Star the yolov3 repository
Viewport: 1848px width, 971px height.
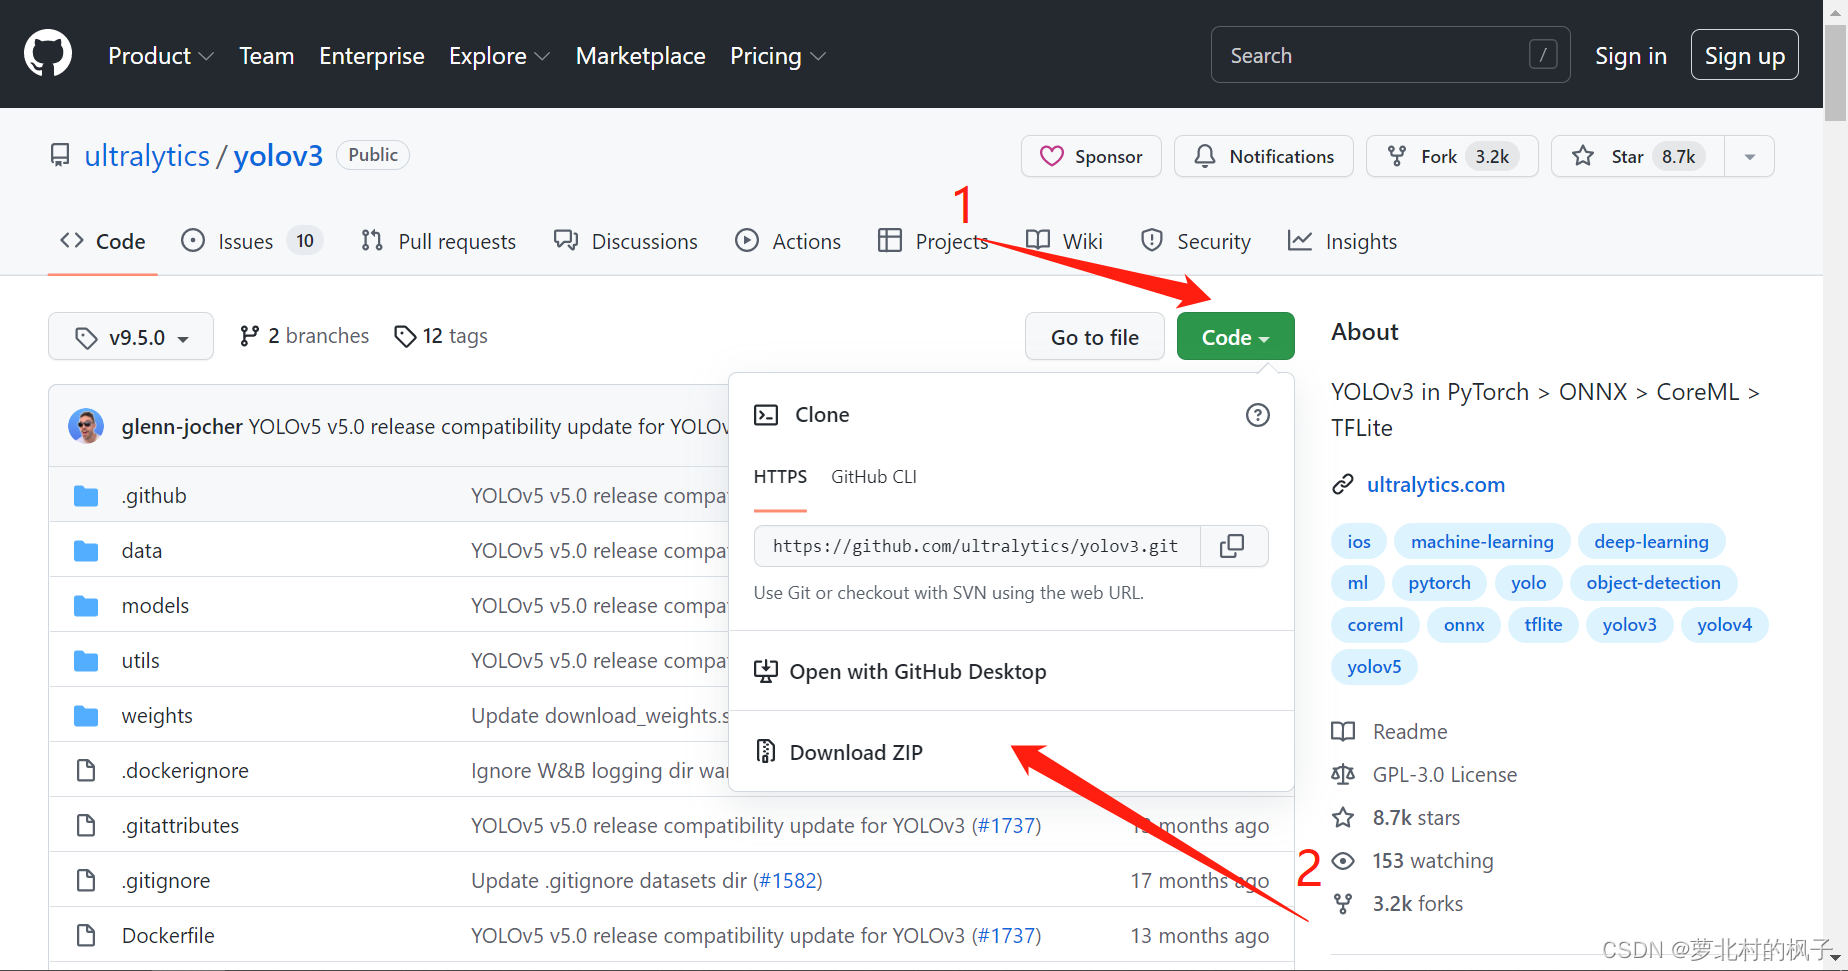tap(1638, 156)
